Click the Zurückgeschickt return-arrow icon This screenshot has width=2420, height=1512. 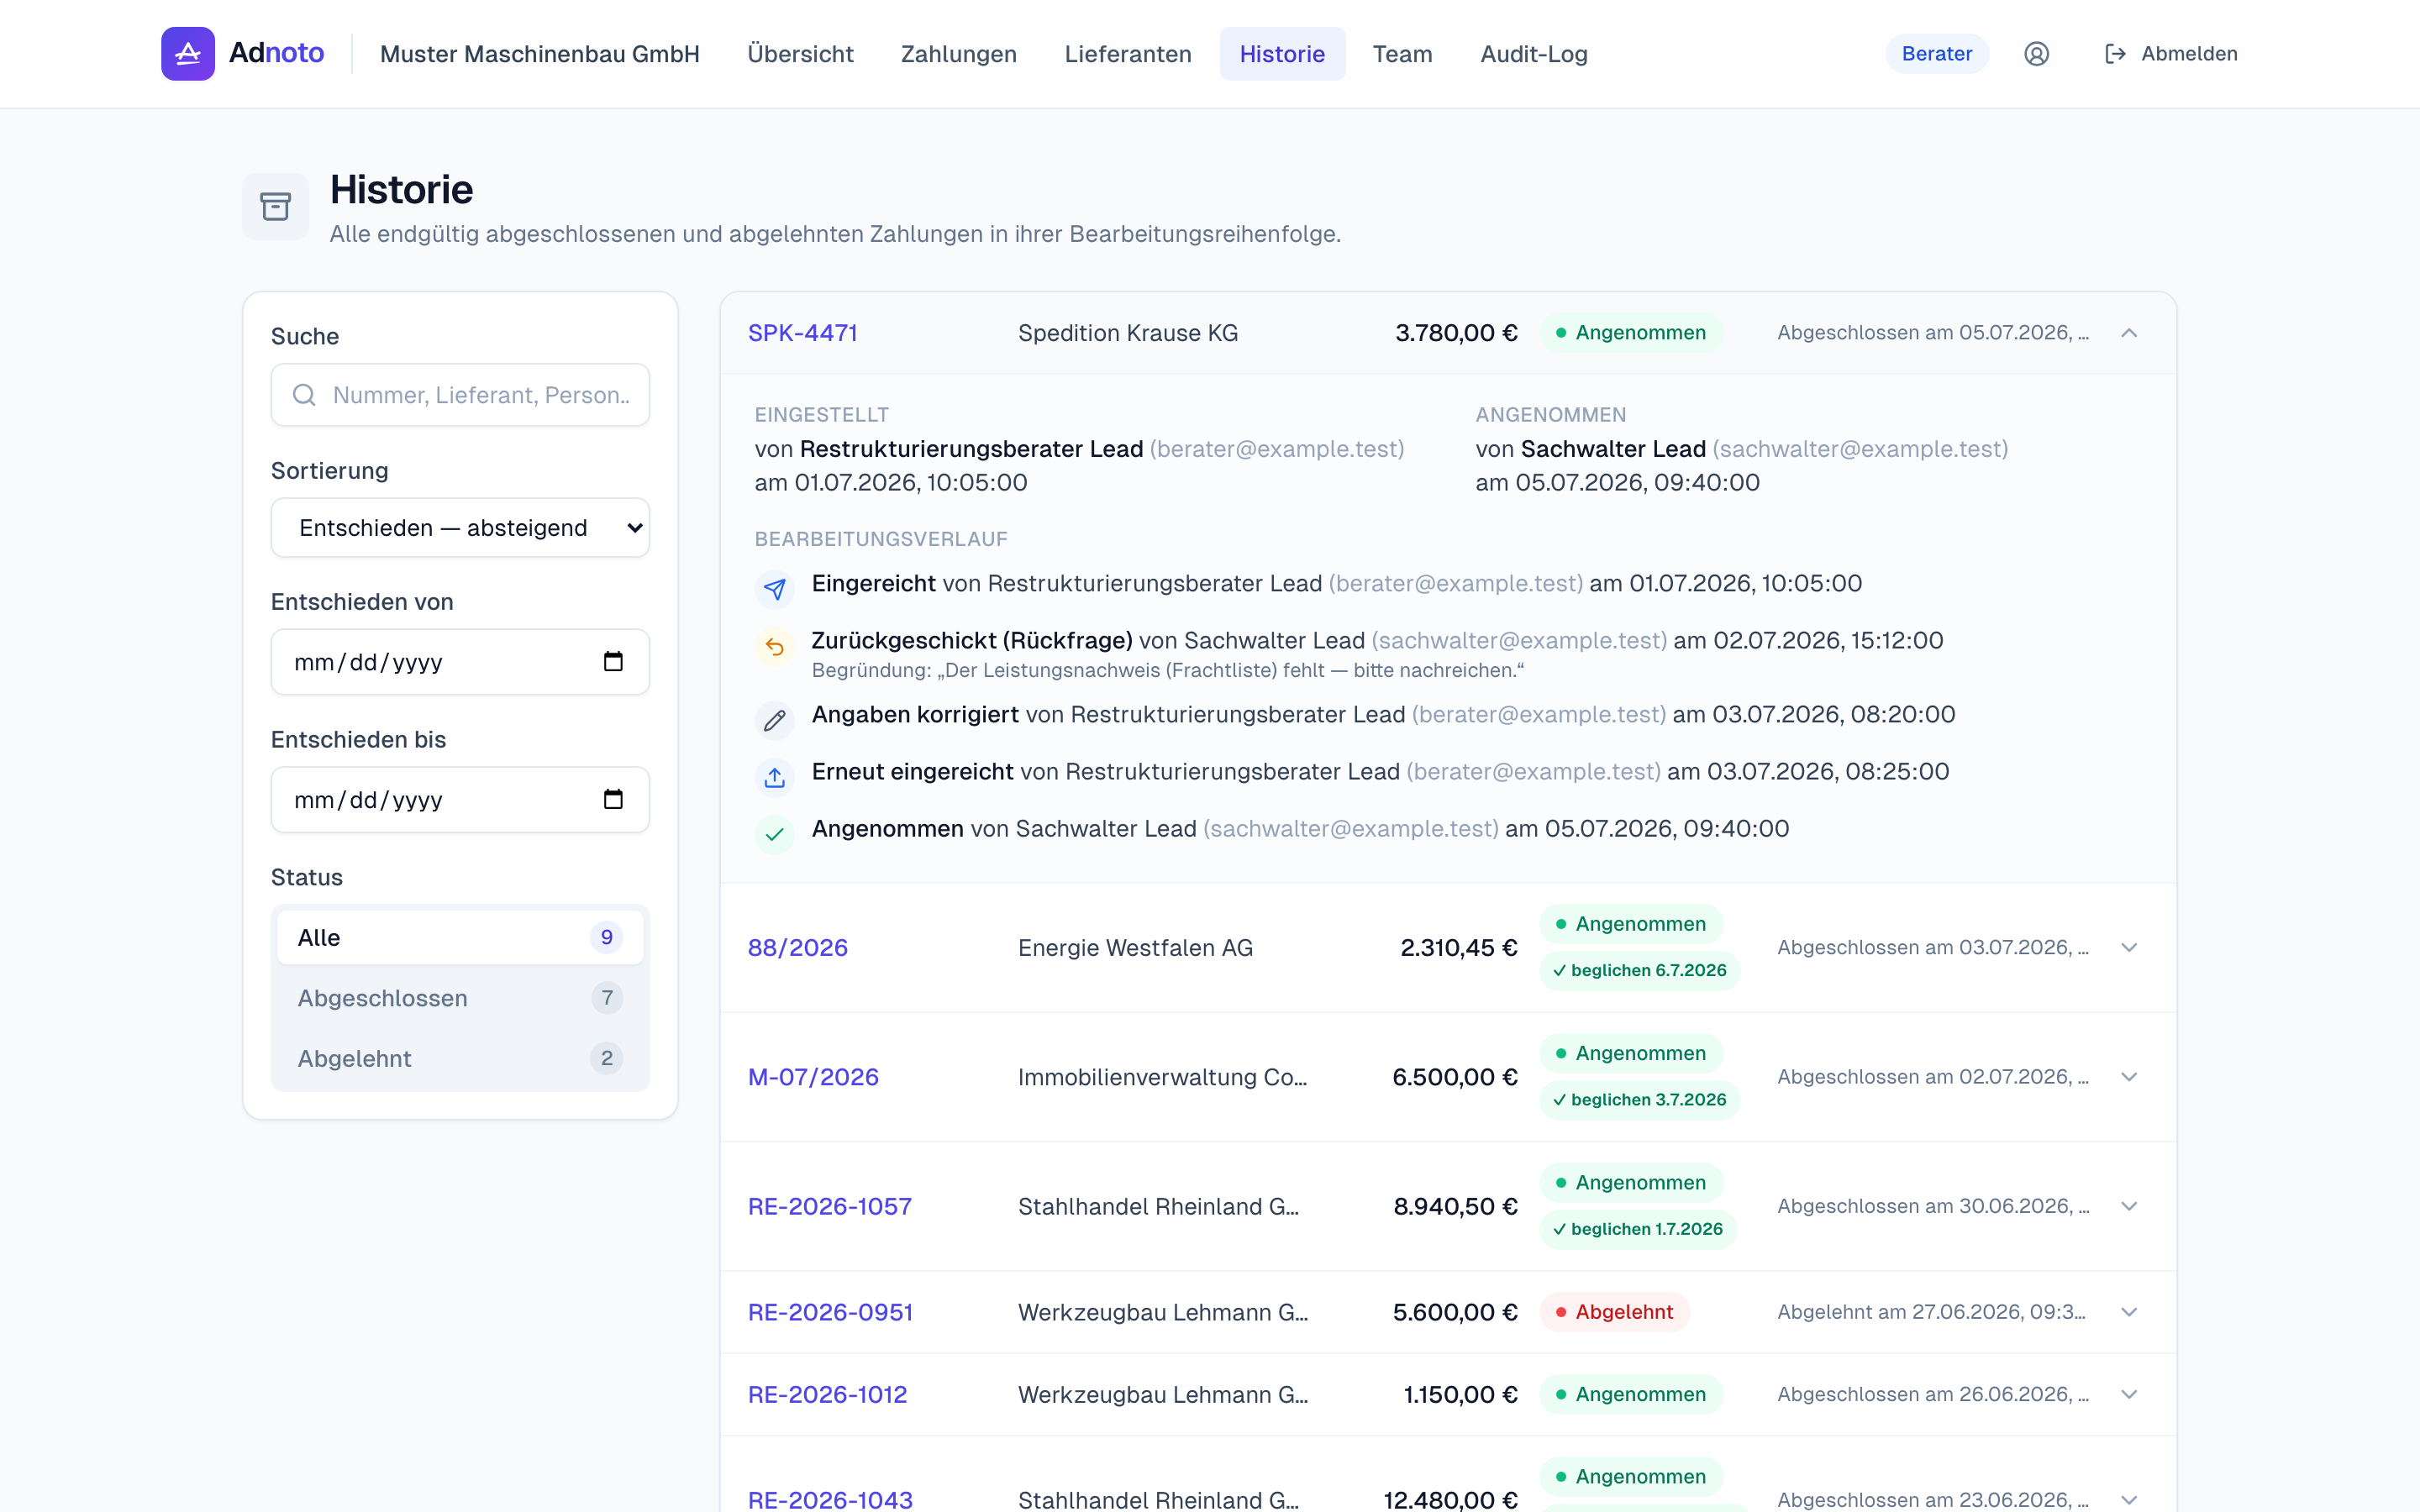pos(774,647)
